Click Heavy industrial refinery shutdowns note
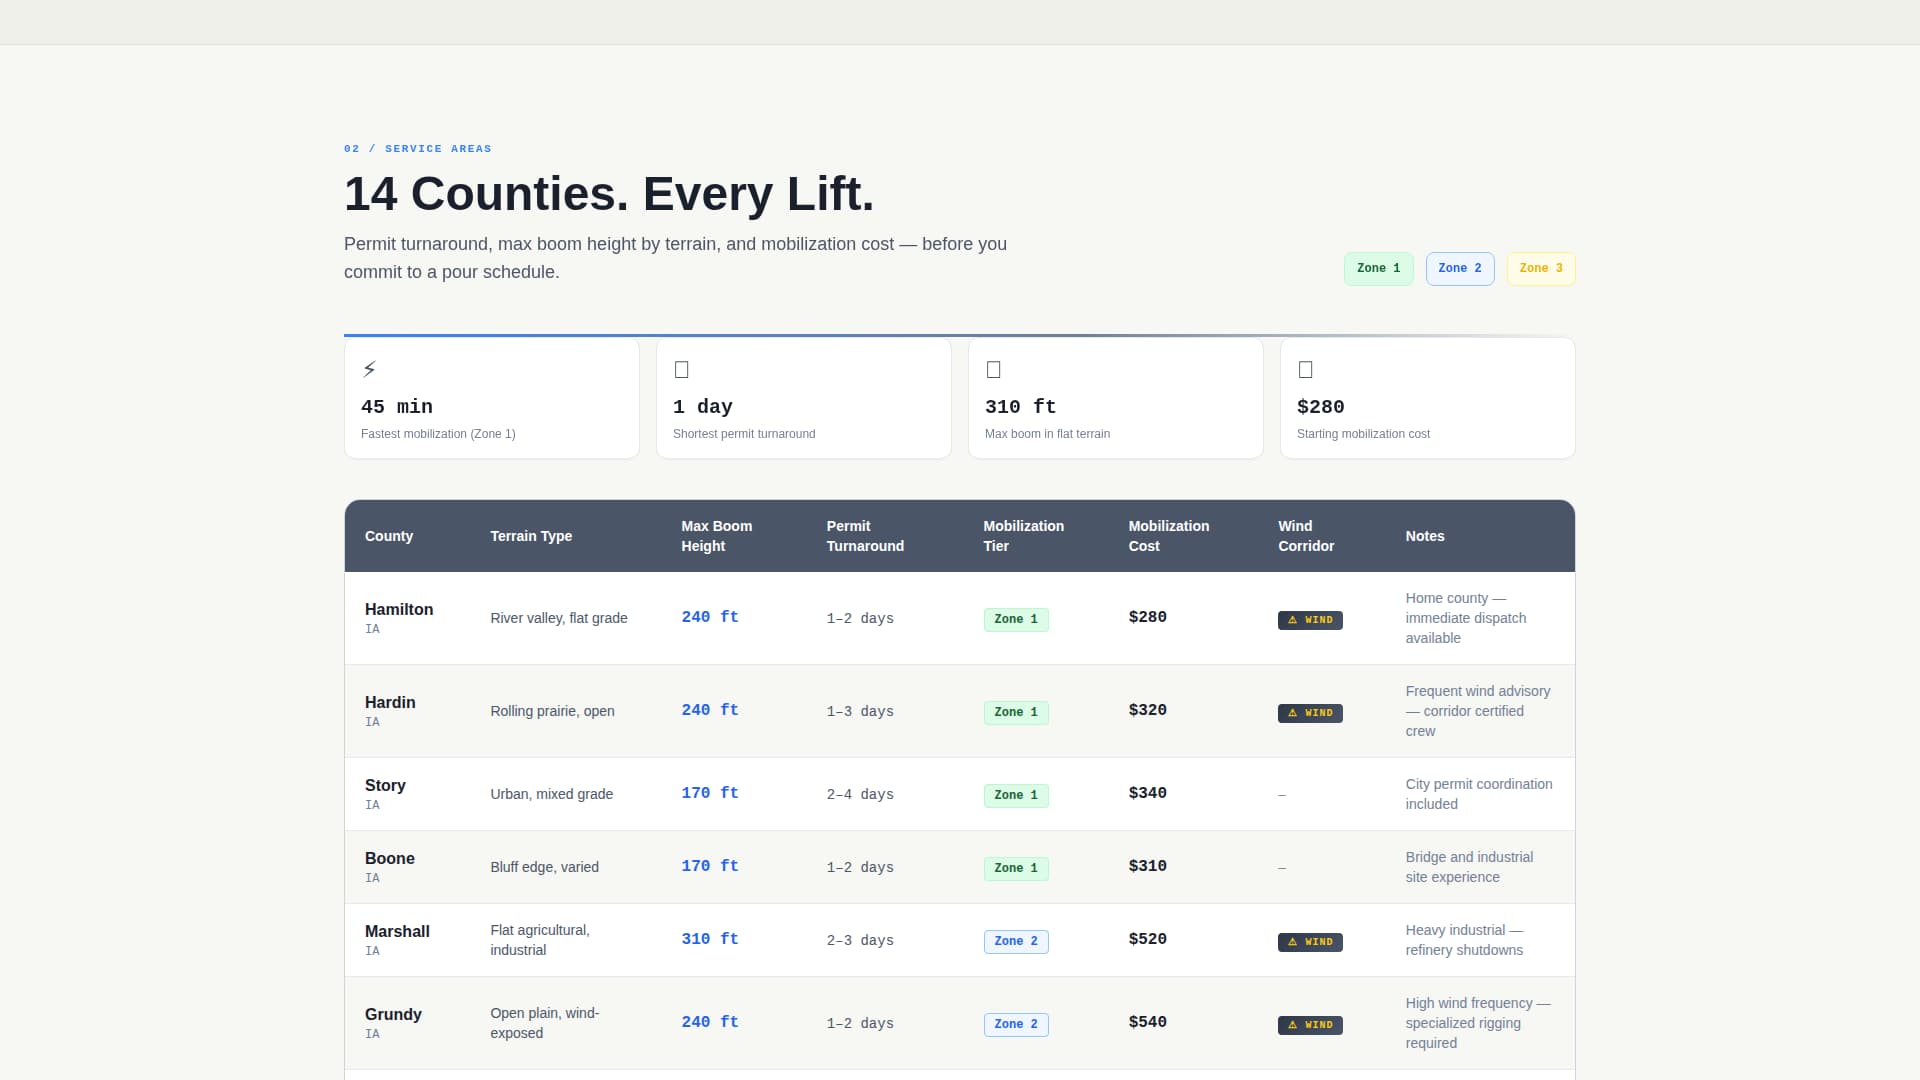The height and width of the screenshot is (1080, 1920). click(x=1464, y=941)
